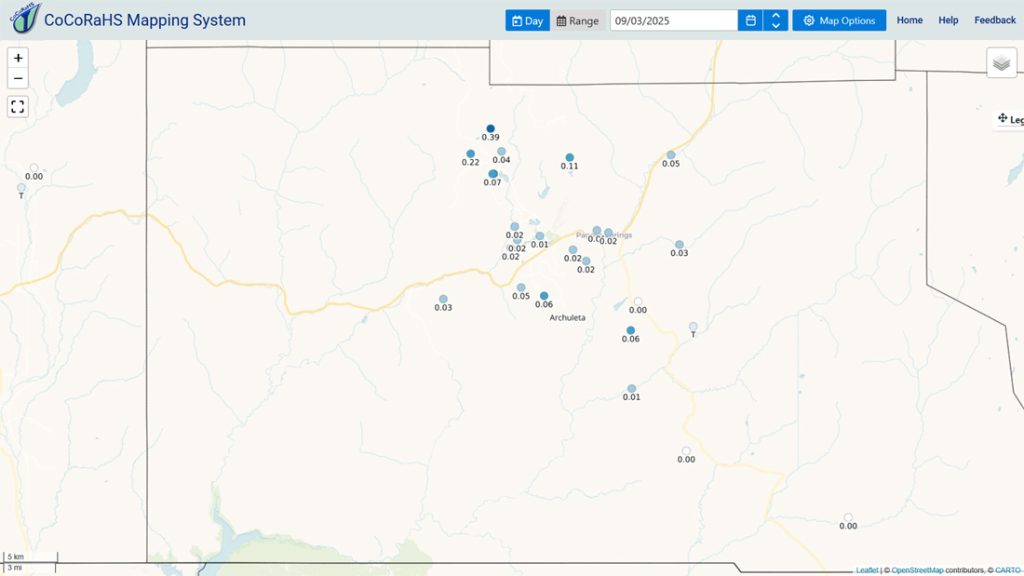Click the CoCoRaHS Mapping System title
This screenshot has height=576, width=1024.
(145, 20)
